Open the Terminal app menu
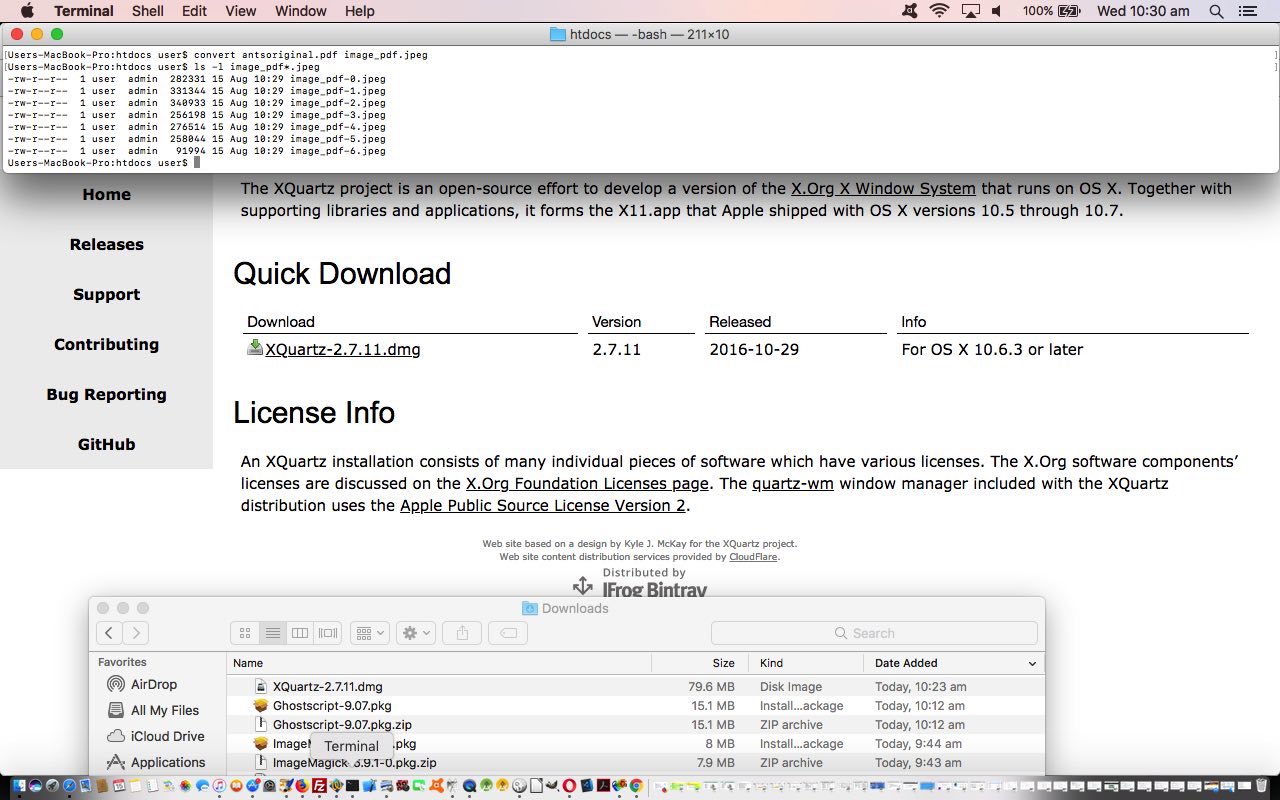 click(x=84, y=11)
